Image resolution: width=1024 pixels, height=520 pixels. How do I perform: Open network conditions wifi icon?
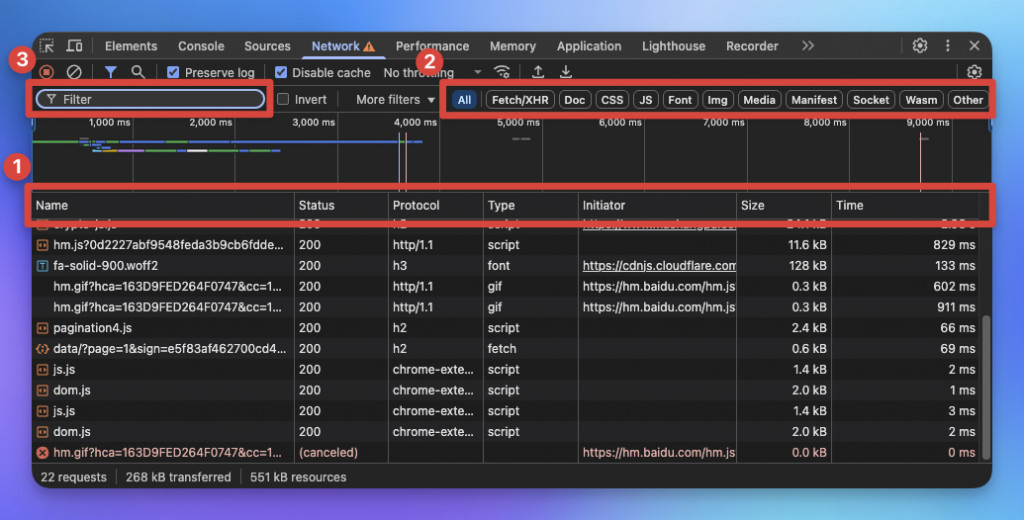(502, 72)
